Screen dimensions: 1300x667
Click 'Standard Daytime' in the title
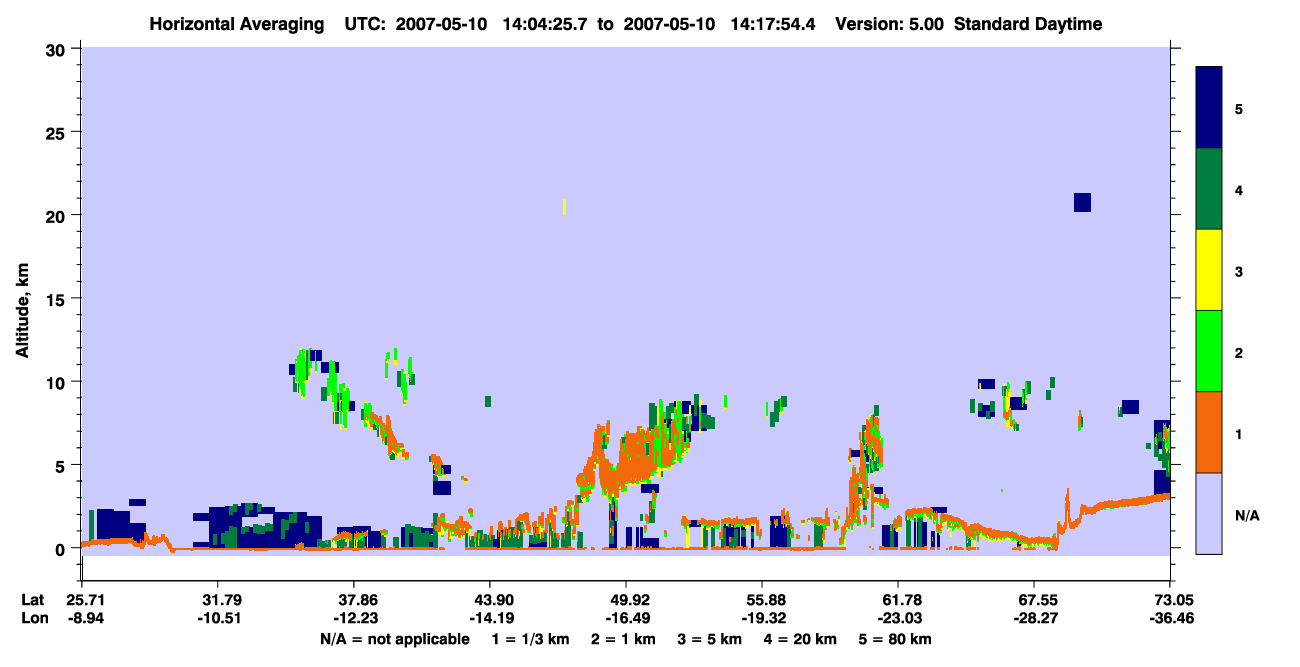tap(1028, 24)
